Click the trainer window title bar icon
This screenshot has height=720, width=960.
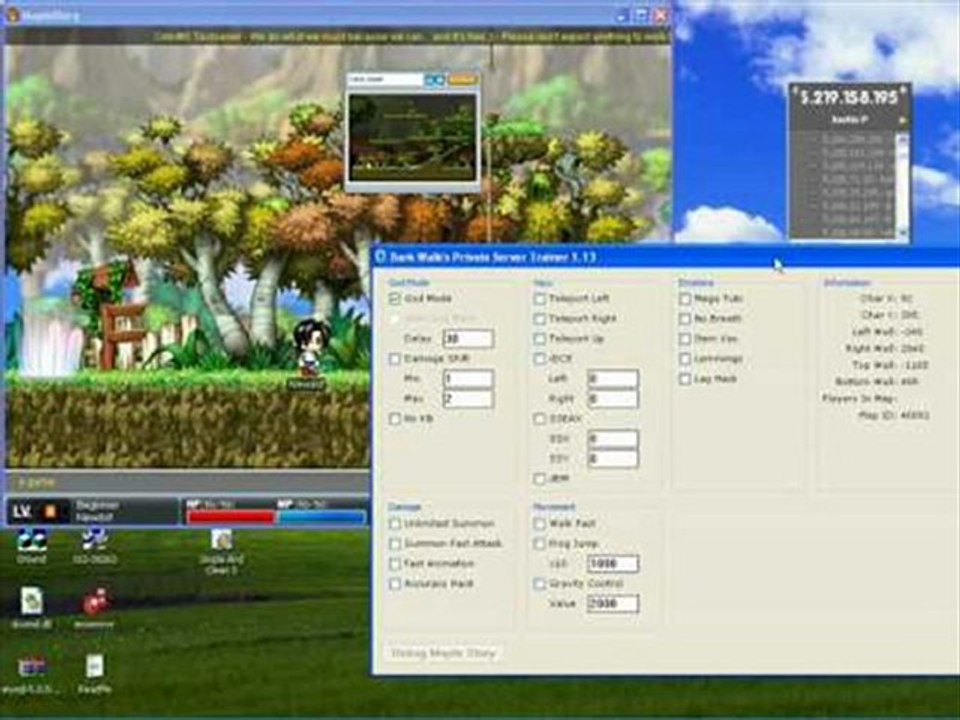380,257
